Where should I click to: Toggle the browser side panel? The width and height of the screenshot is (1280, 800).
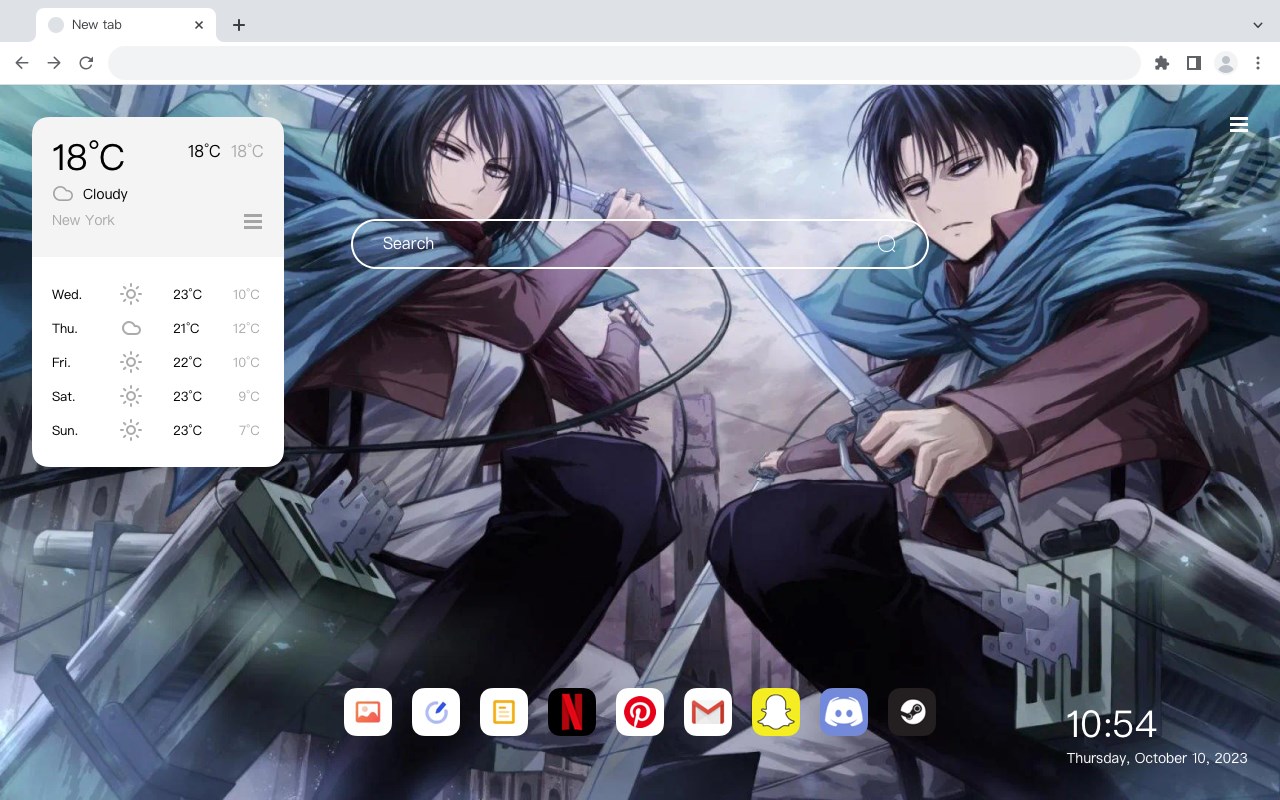coord(1194,63)
